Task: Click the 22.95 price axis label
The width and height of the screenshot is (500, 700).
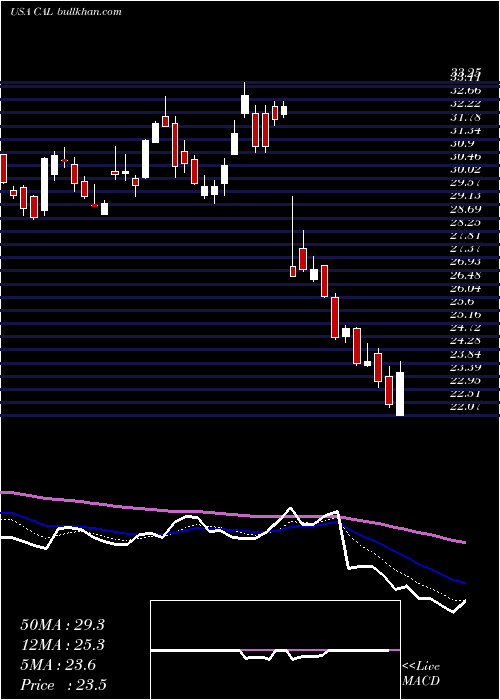Action: pyautogui.click(x=466, y=380)
